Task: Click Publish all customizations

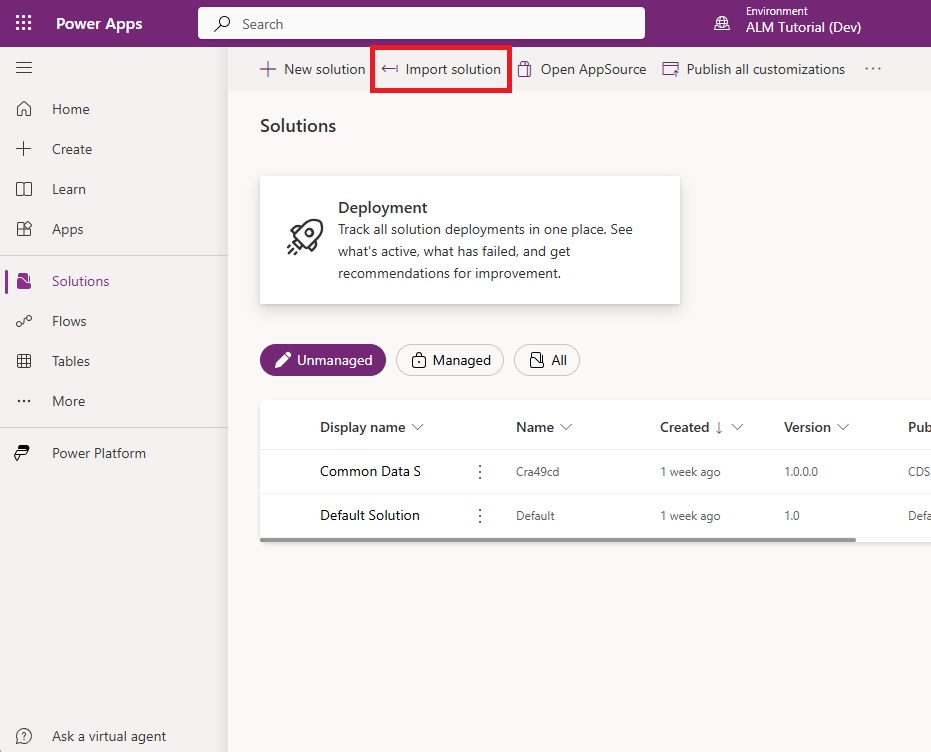Action: click(753, 69)
